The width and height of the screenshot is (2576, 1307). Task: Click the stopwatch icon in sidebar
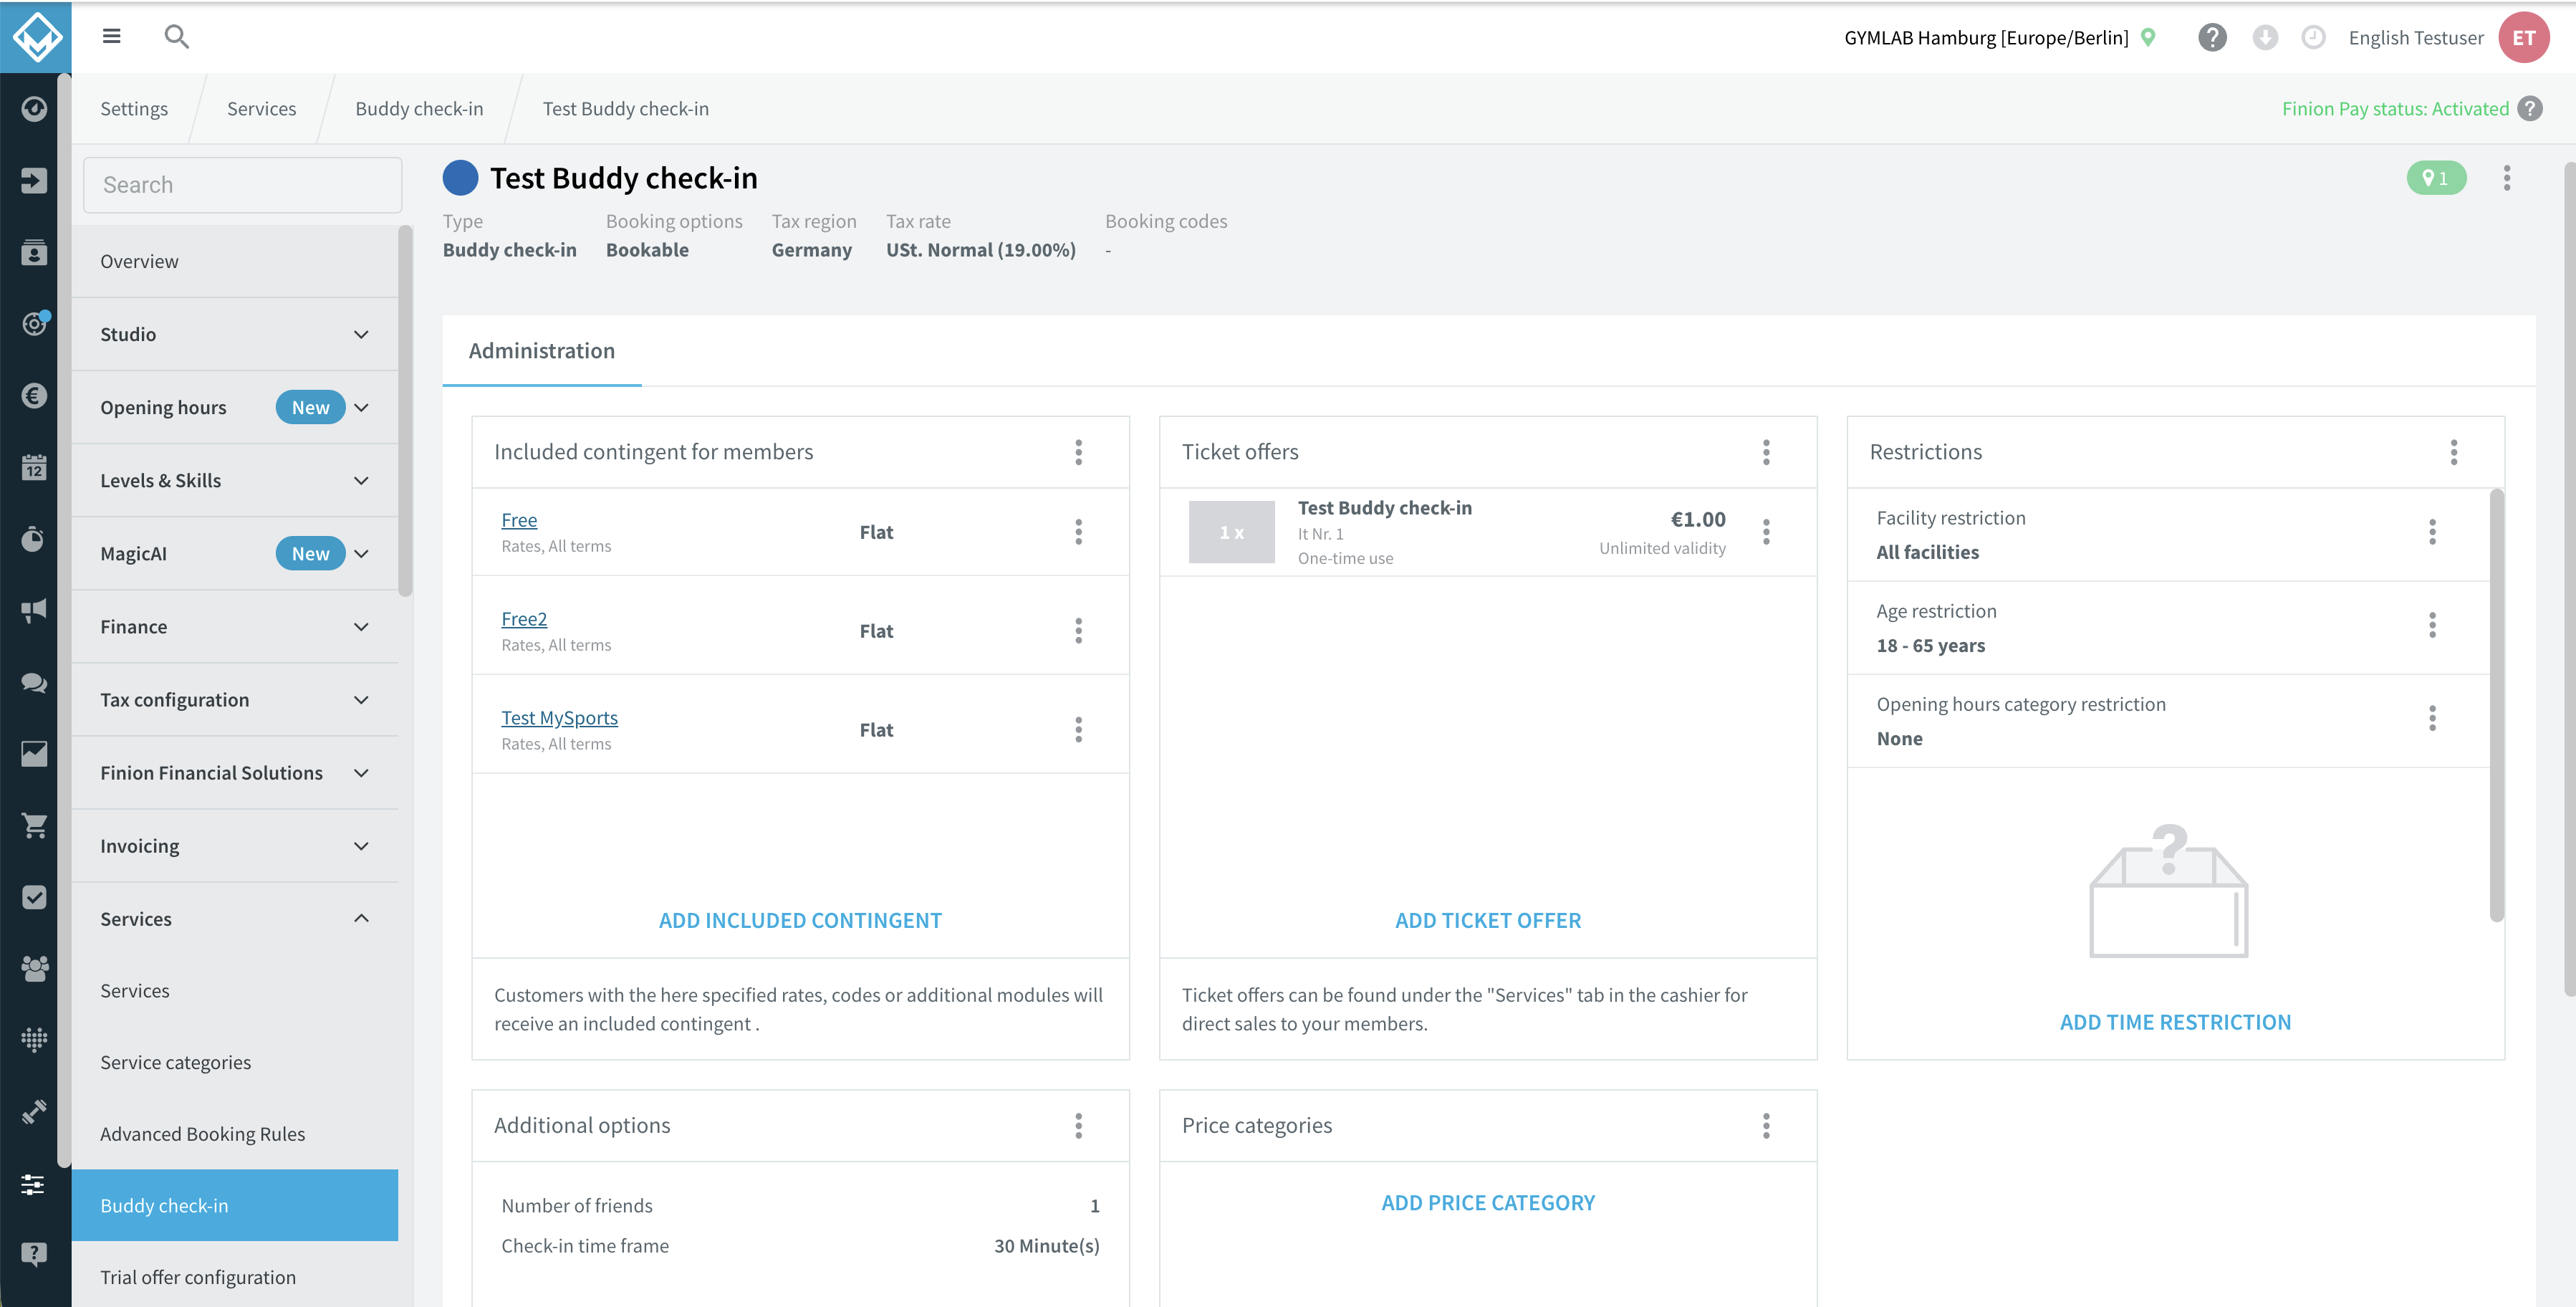[34, 539]
